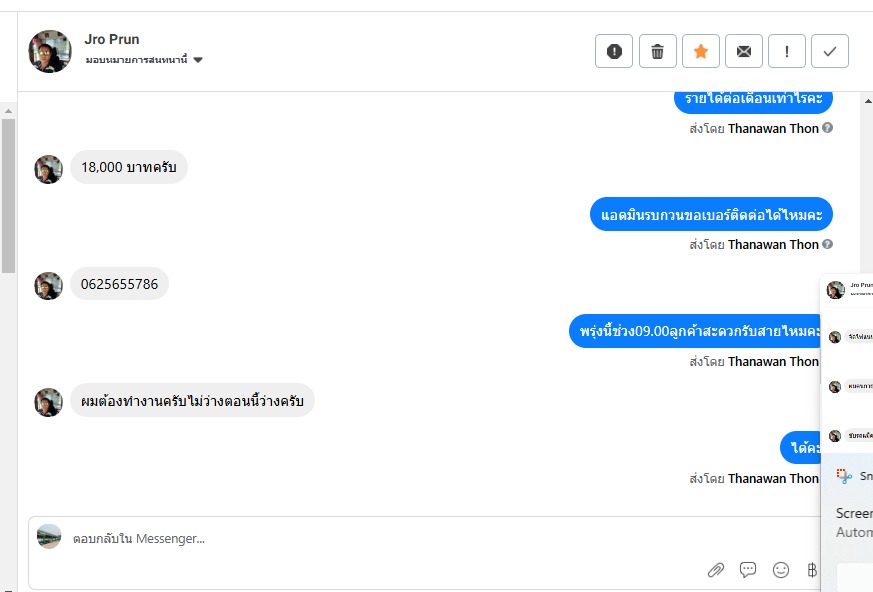The height and width of the screenshot is (592, 873).
Task: Open saved replies speech bubble icon
Action: pos(748,570)
